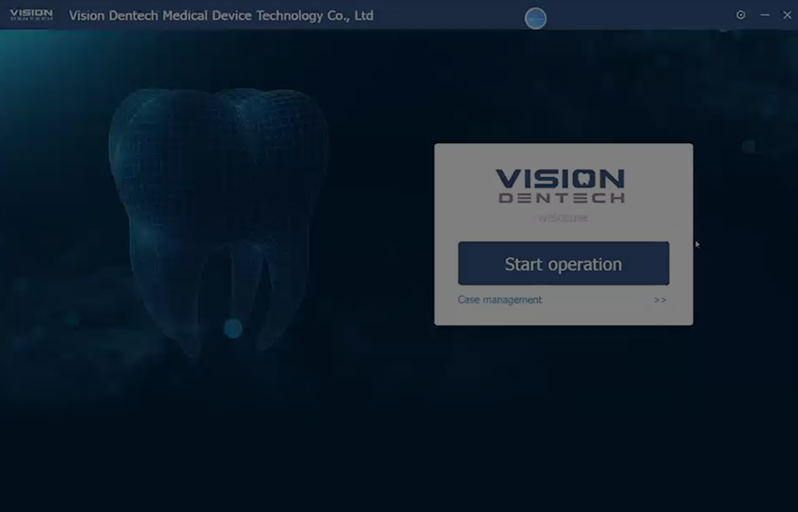Click blank space beside Case management in the panel
798x512 pixels.
(600, 300)
